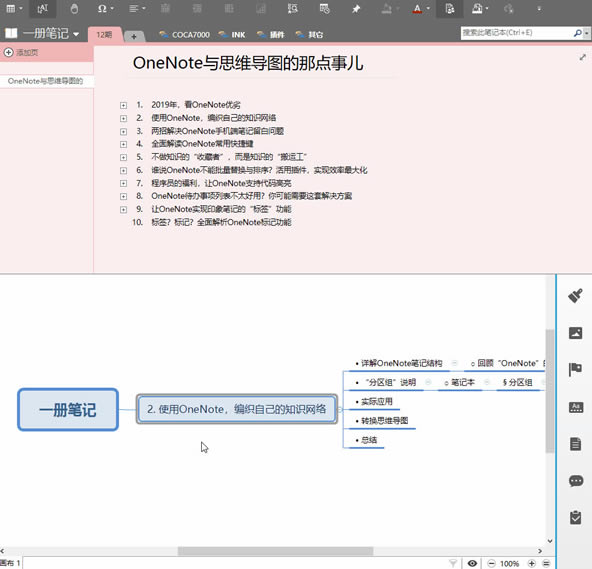Open the comments speech bubble panel

tap(576, 481)
